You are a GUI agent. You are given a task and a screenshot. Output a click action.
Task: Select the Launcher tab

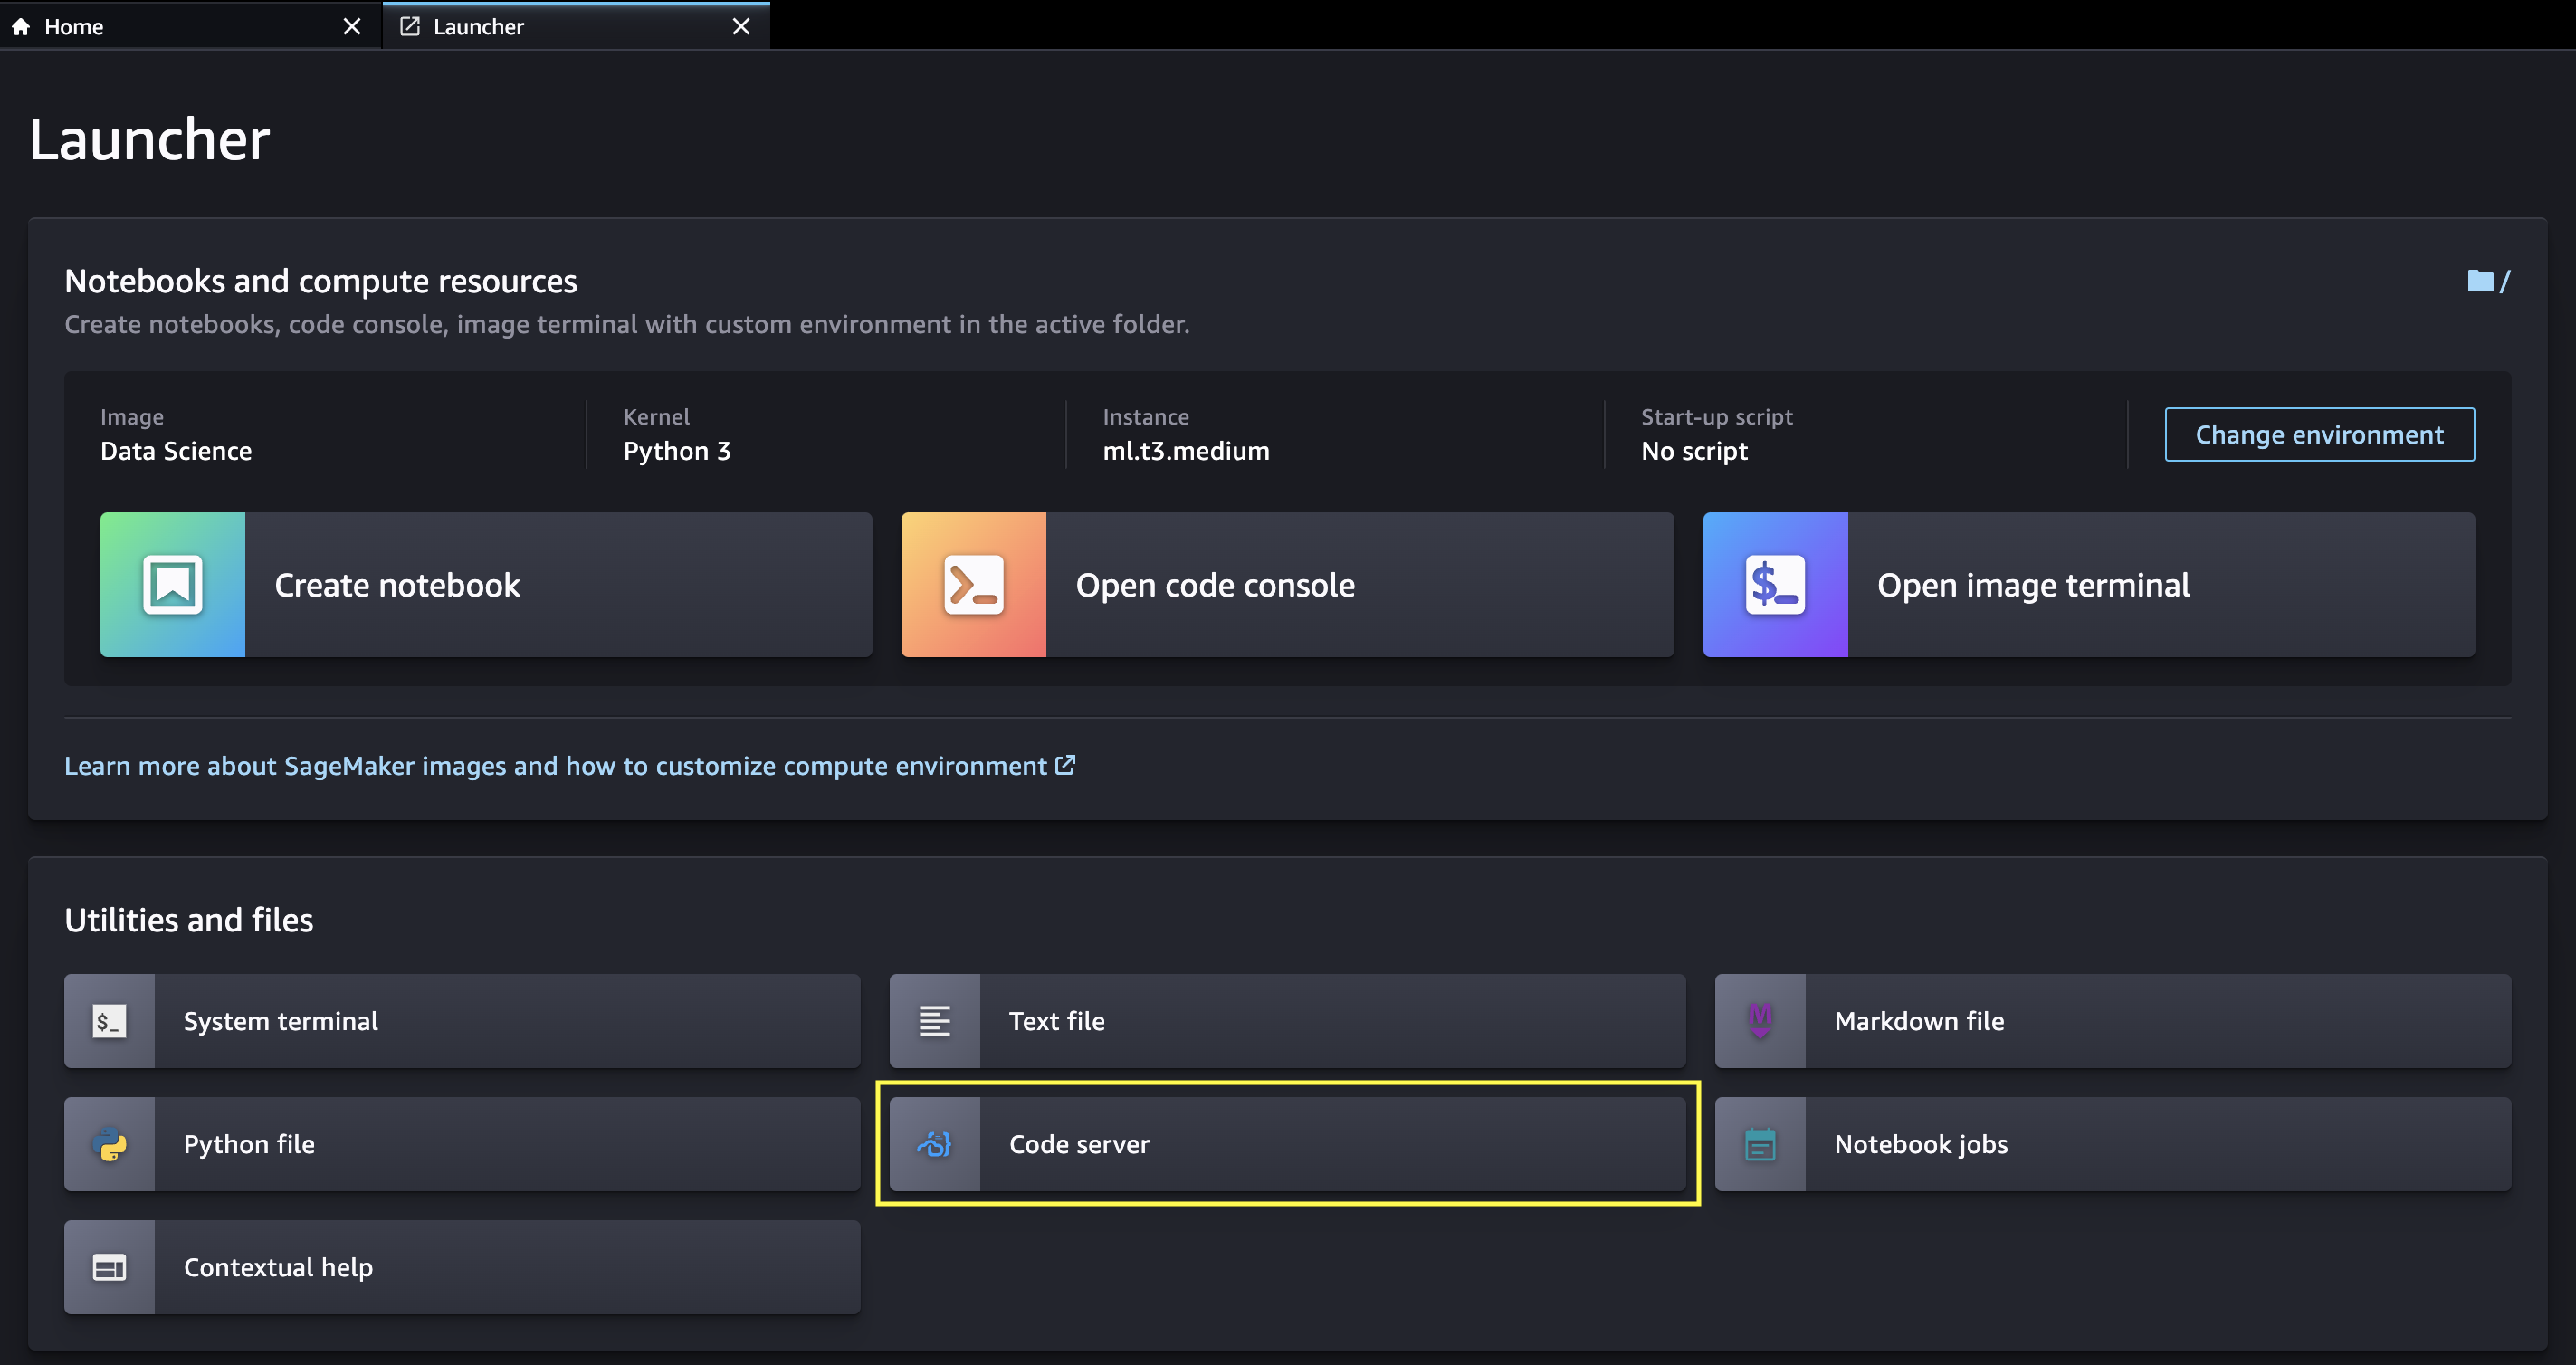coord(478,27)
